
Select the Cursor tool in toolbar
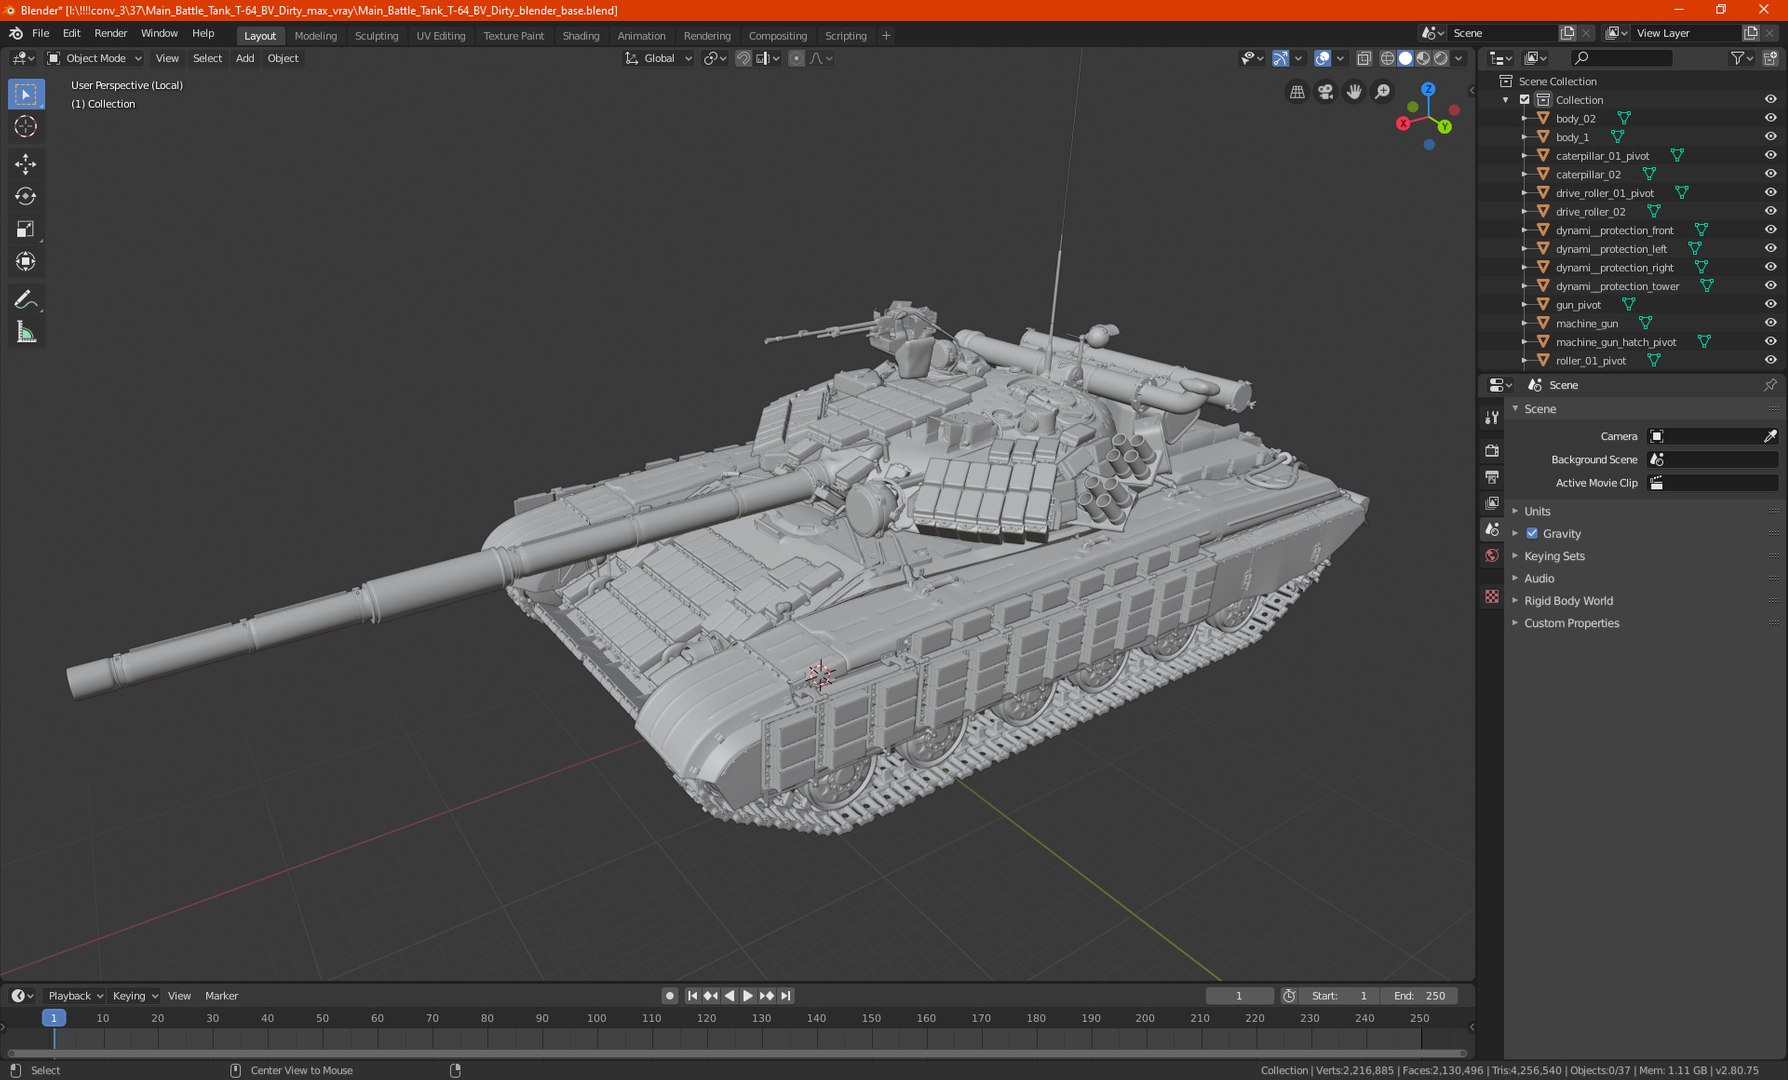(26, 127)
